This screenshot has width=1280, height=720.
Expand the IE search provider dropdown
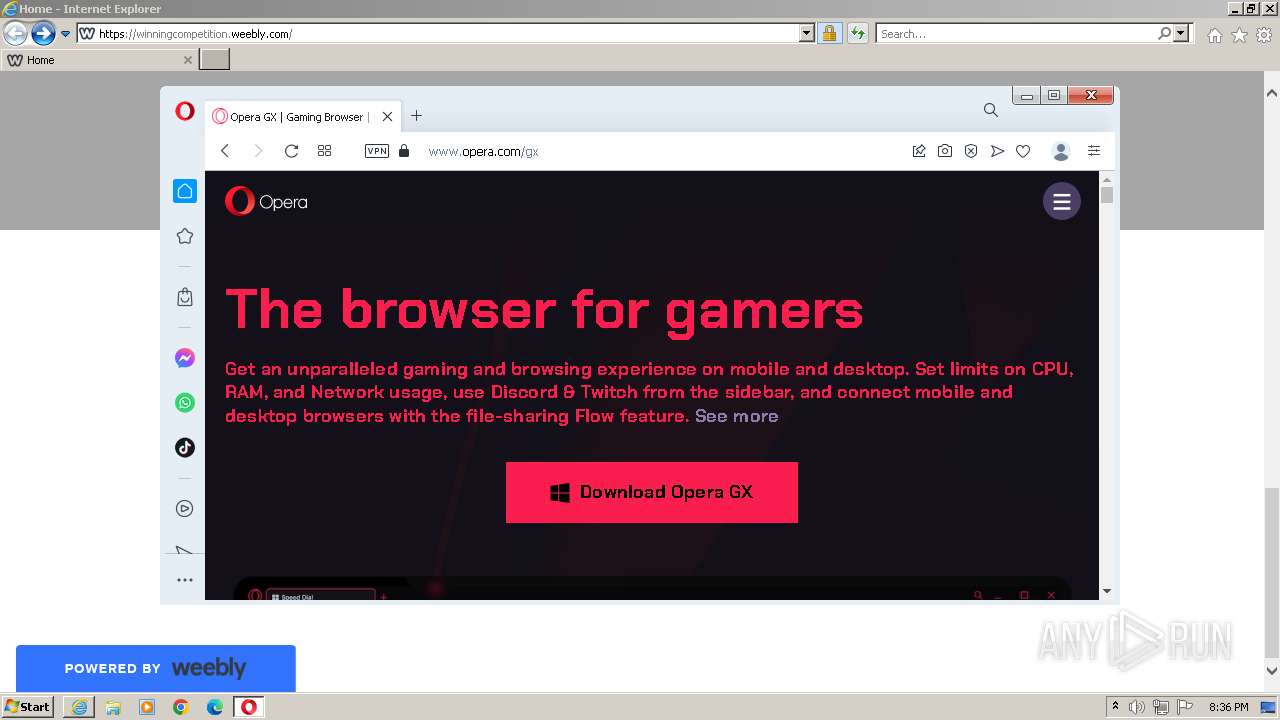[1182, 34]
